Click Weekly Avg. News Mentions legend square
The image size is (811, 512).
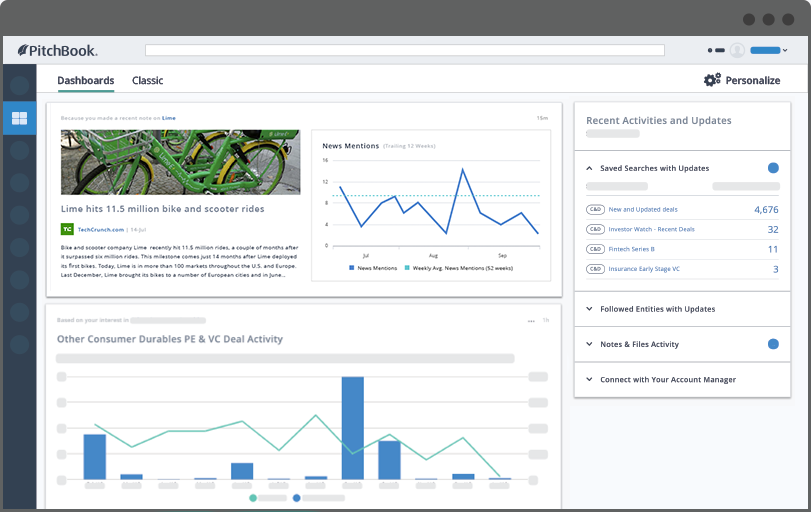(x=407, y=268)
